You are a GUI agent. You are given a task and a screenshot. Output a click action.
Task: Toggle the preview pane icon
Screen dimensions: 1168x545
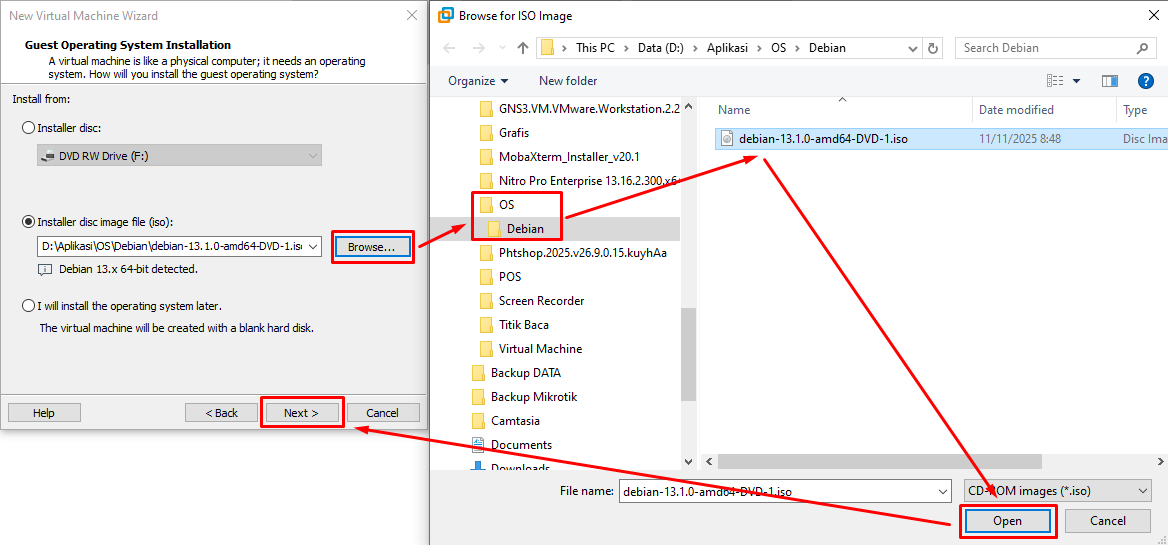pos(1109,81)
